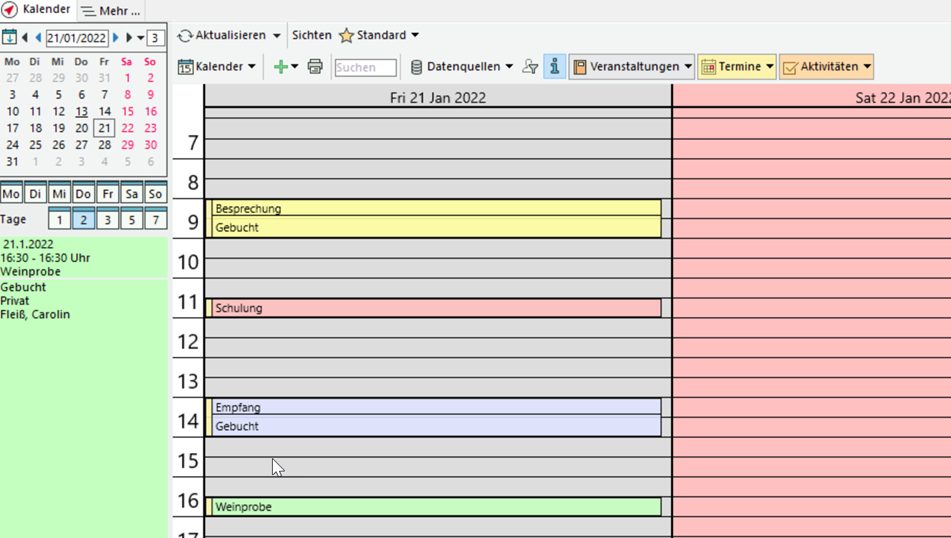Click the Aktualisieren refresh icon
This screenshot has width=951, height=538.
click(x=185, y=35)
